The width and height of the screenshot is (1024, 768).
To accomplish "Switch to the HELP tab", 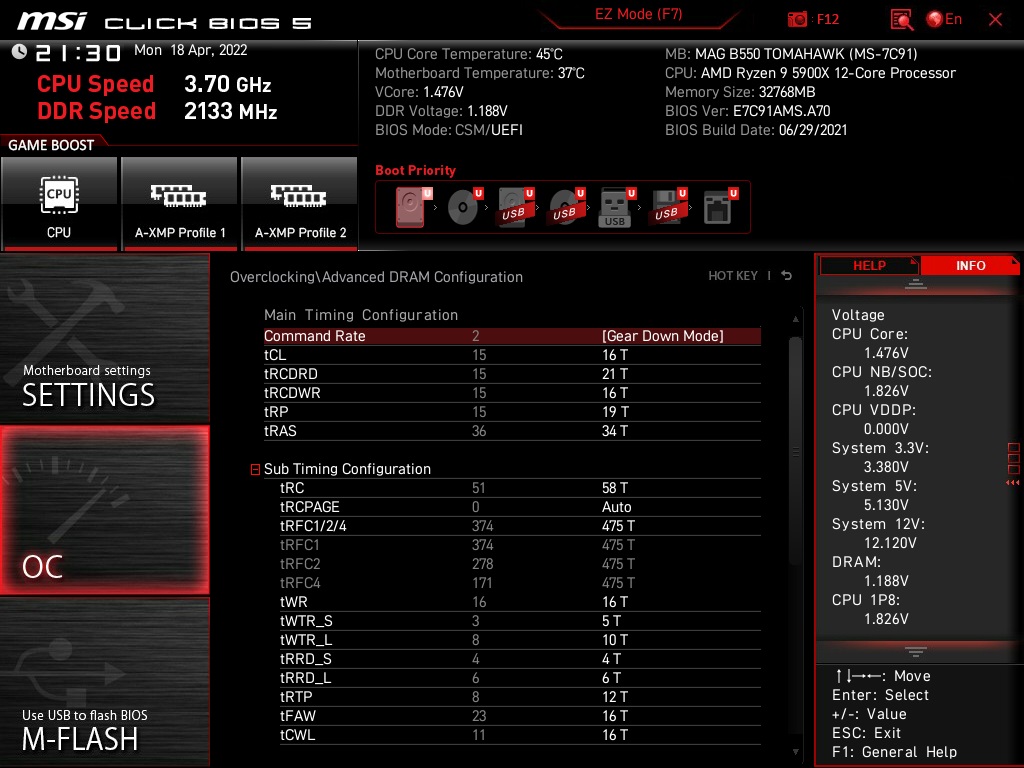I will point(868,265).
